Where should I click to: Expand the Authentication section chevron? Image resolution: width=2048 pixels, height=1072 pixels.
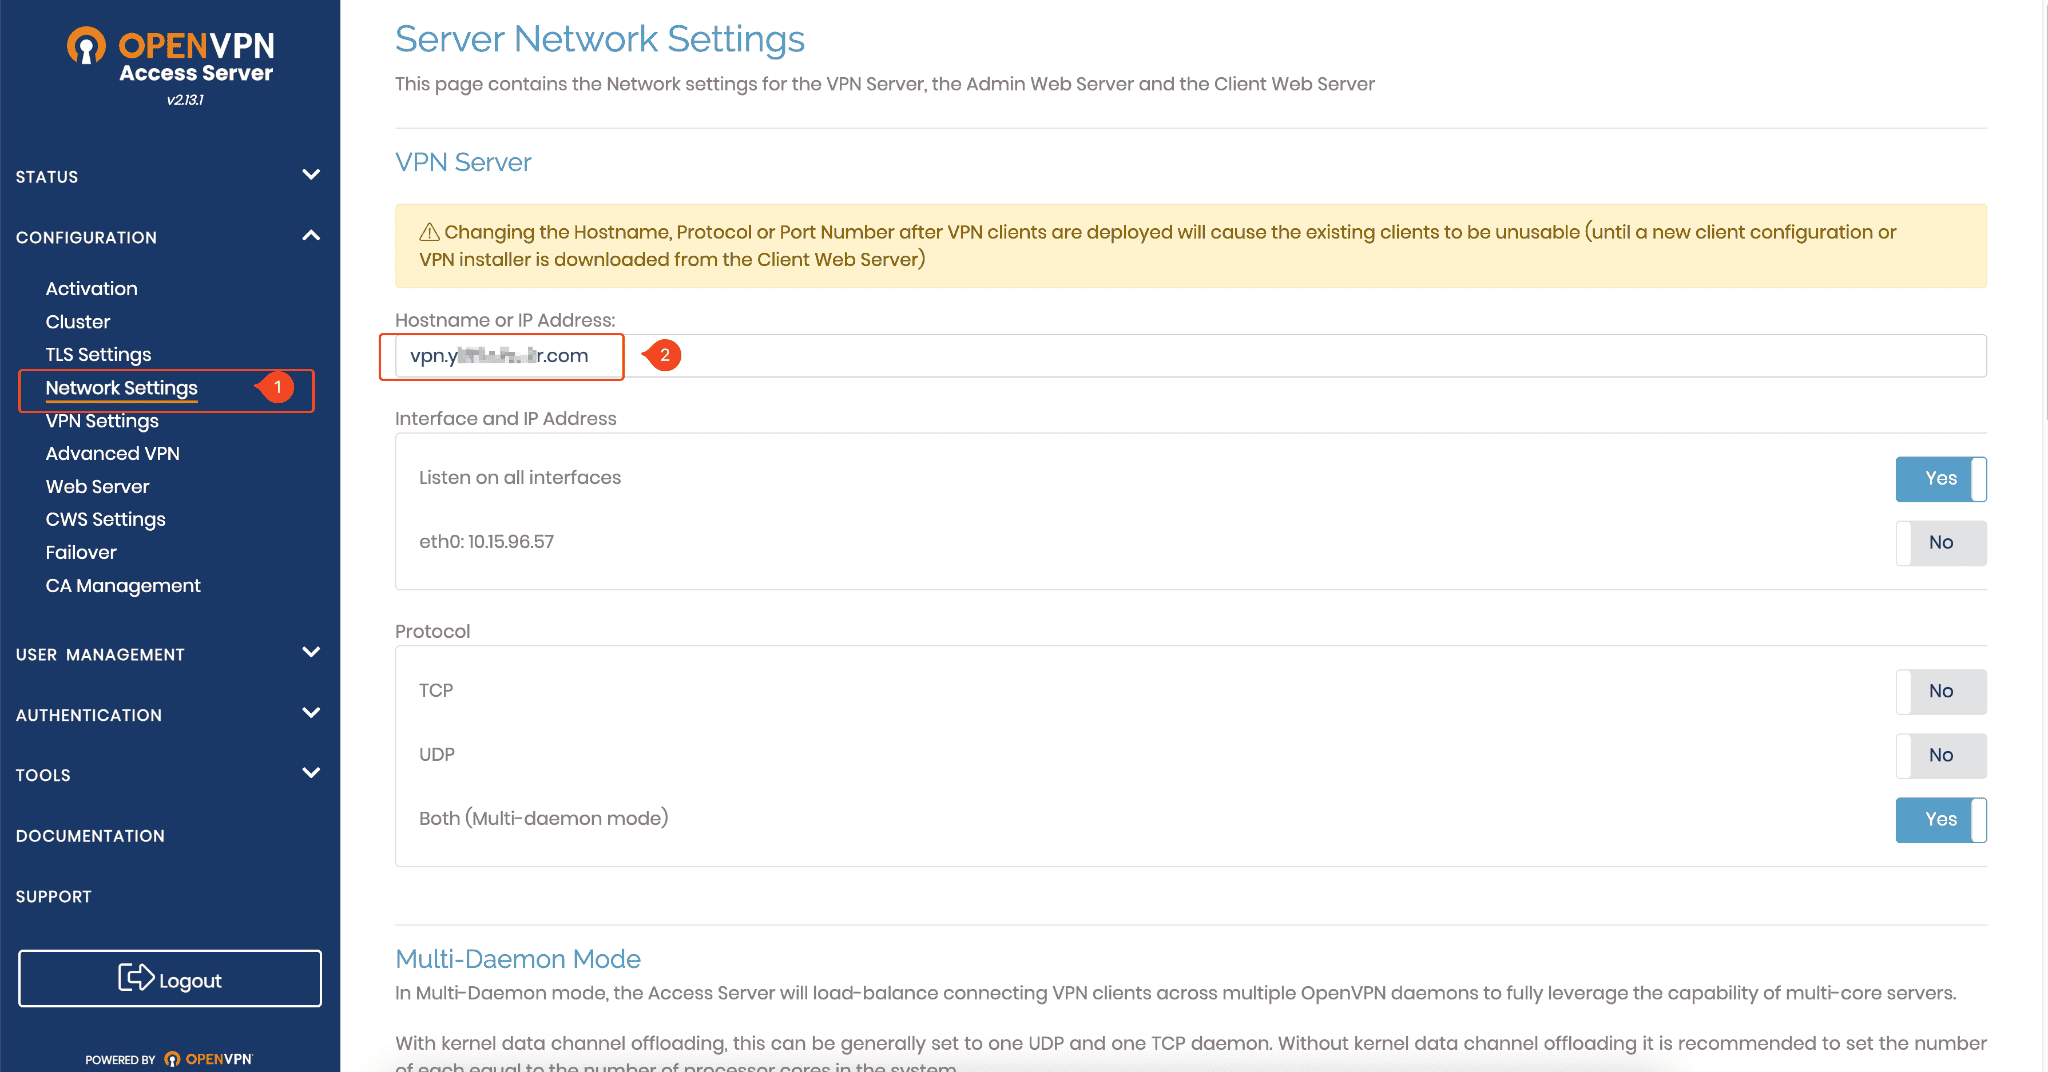coord(311,714)
